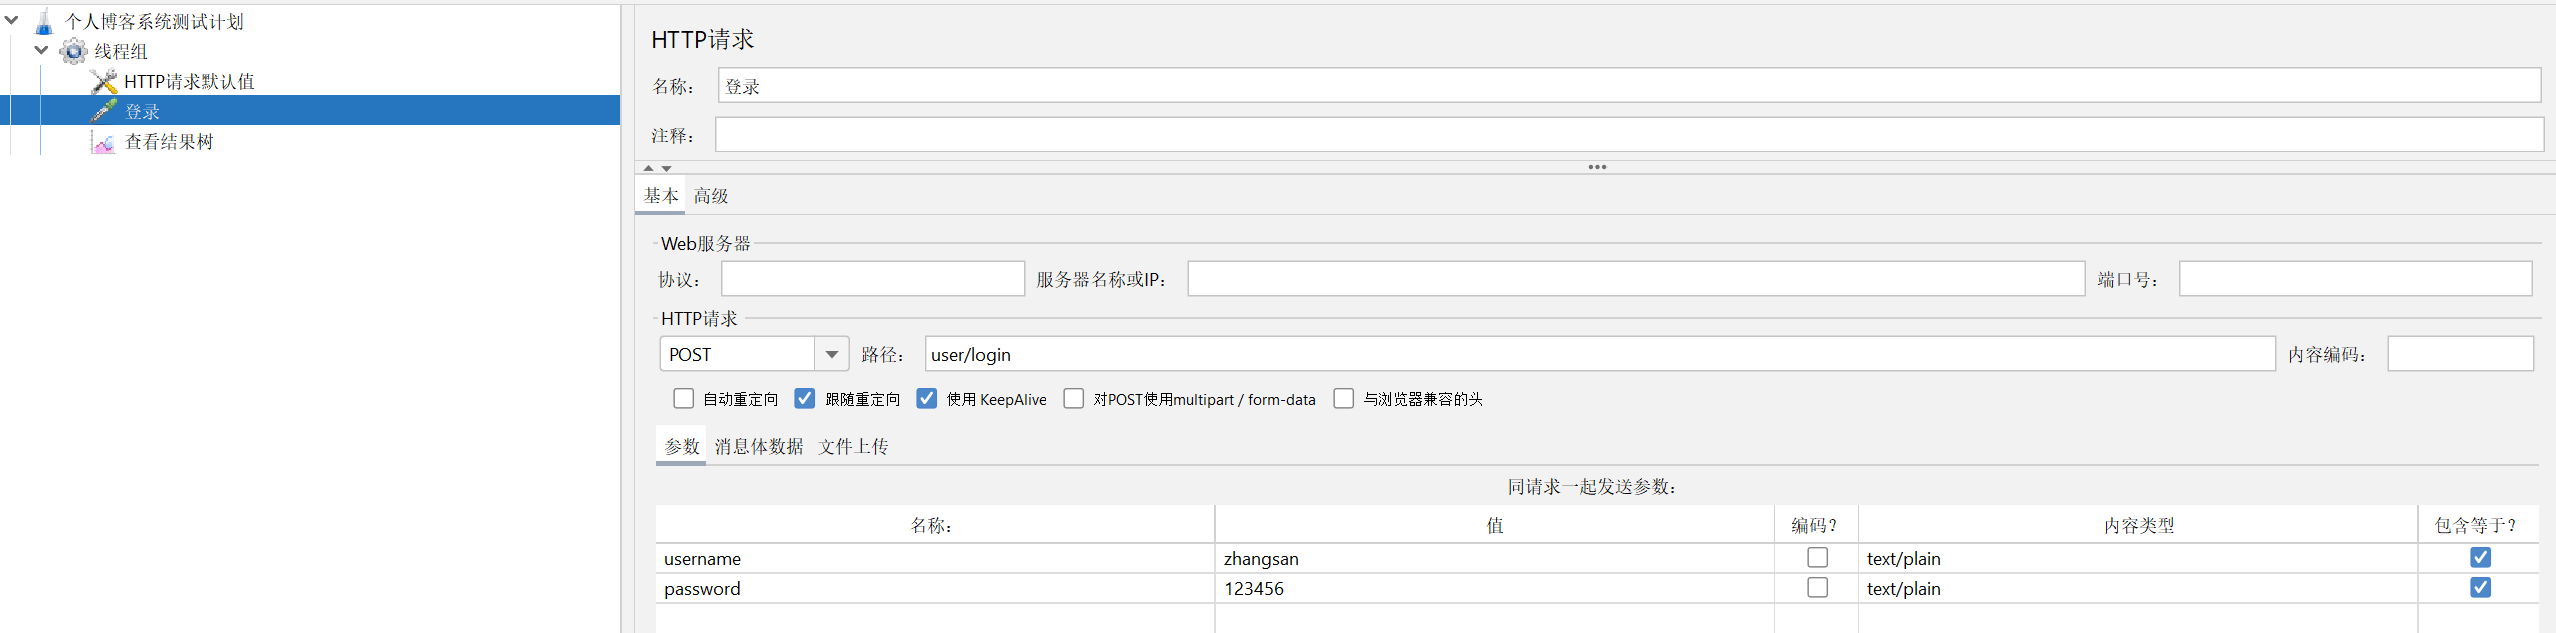This screenshot has width=2556, height=633.
Task: Uncheck 包含等于 in the password row
Action: tap(2480, 588)
